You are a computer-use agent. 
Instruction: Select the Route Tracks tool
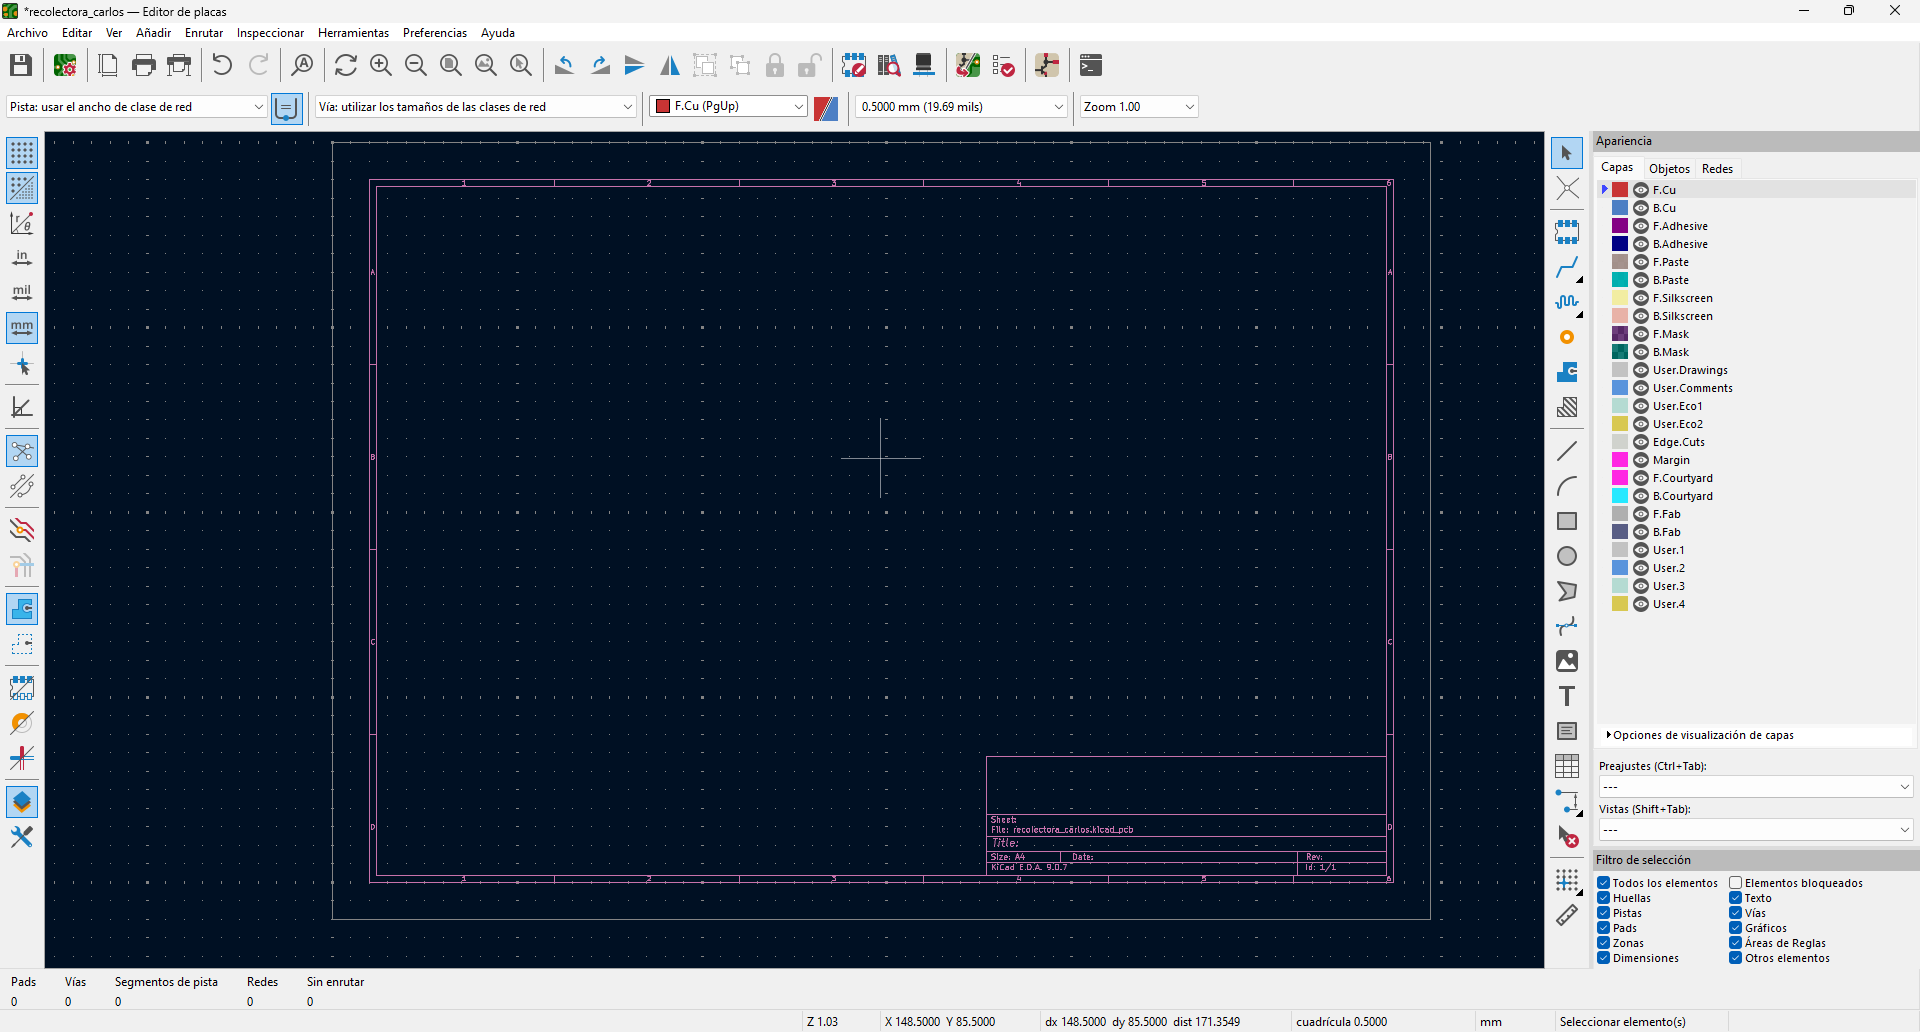point(1567,268)
